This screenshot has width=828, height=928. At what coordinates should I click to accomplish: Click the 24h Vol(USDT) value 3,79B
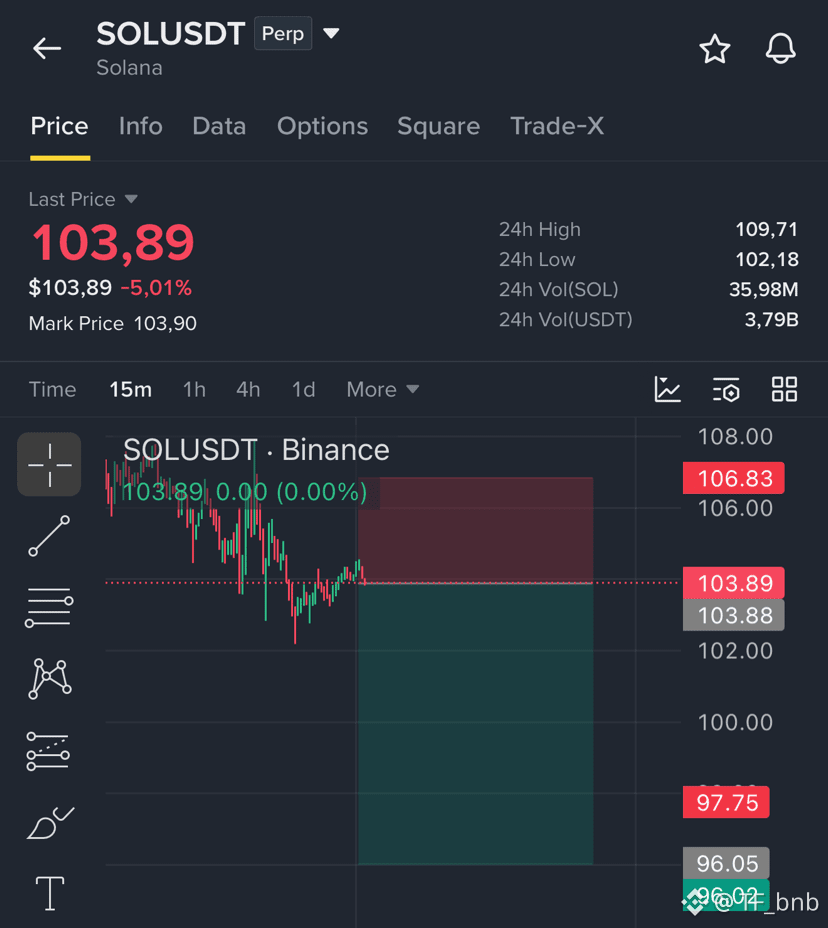click(771, 320)
